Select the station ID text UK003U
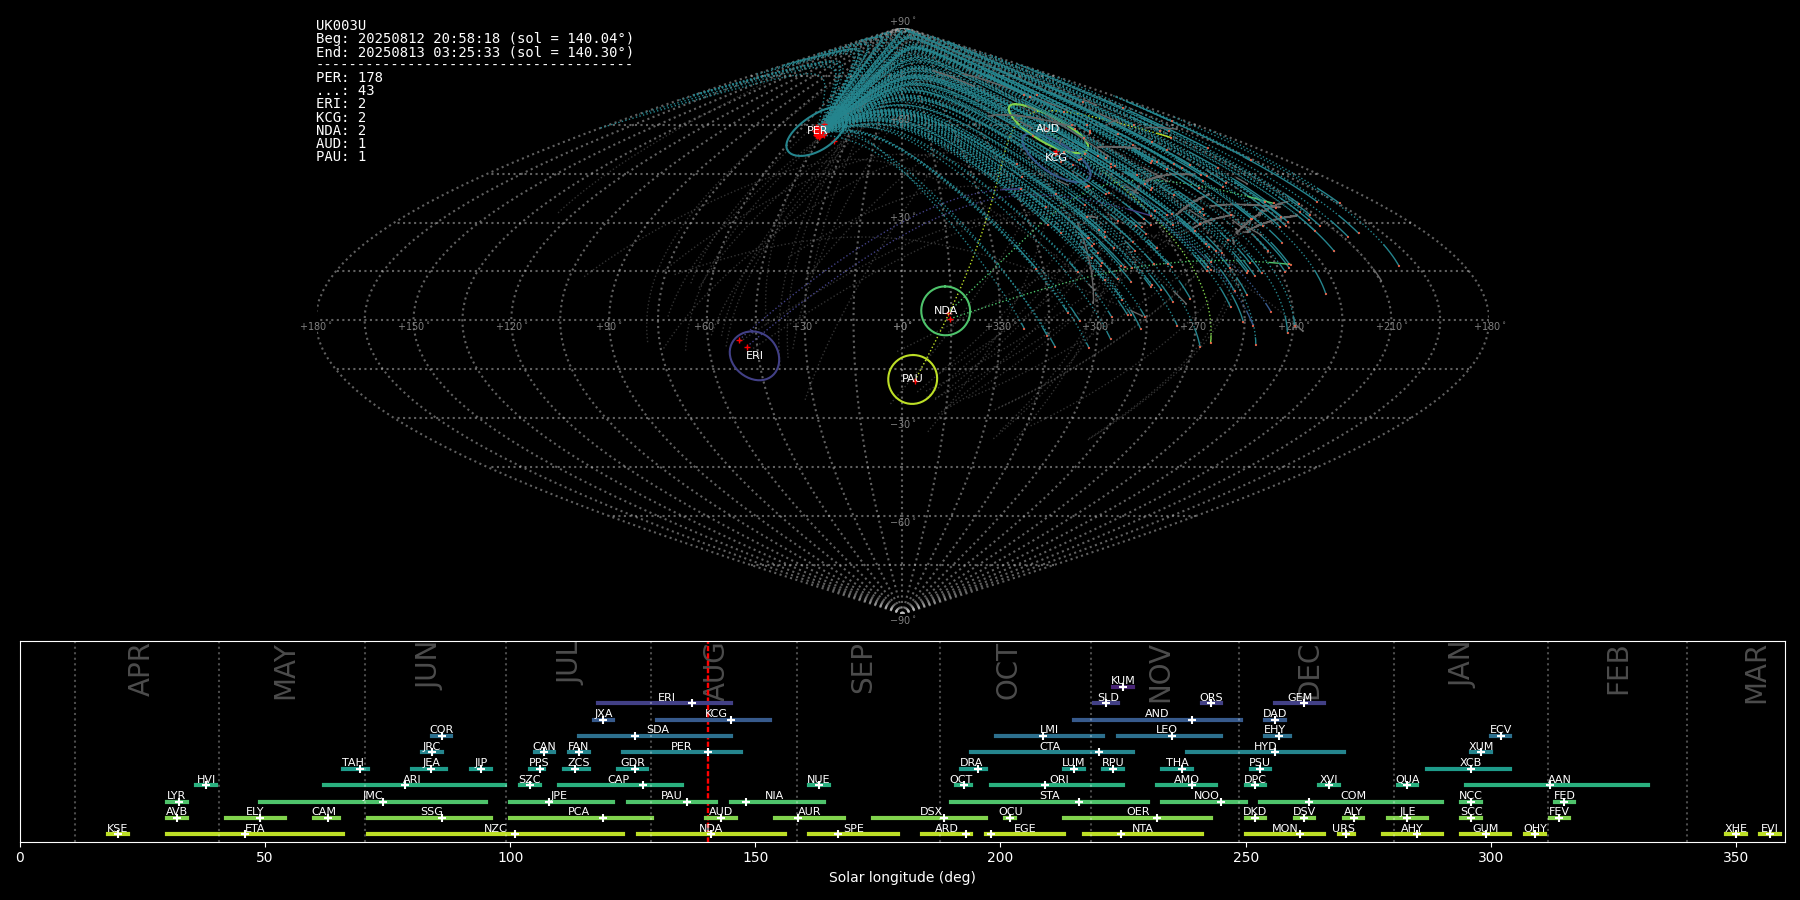This screenshot has width=1800, height=900. tap(341, 26)
